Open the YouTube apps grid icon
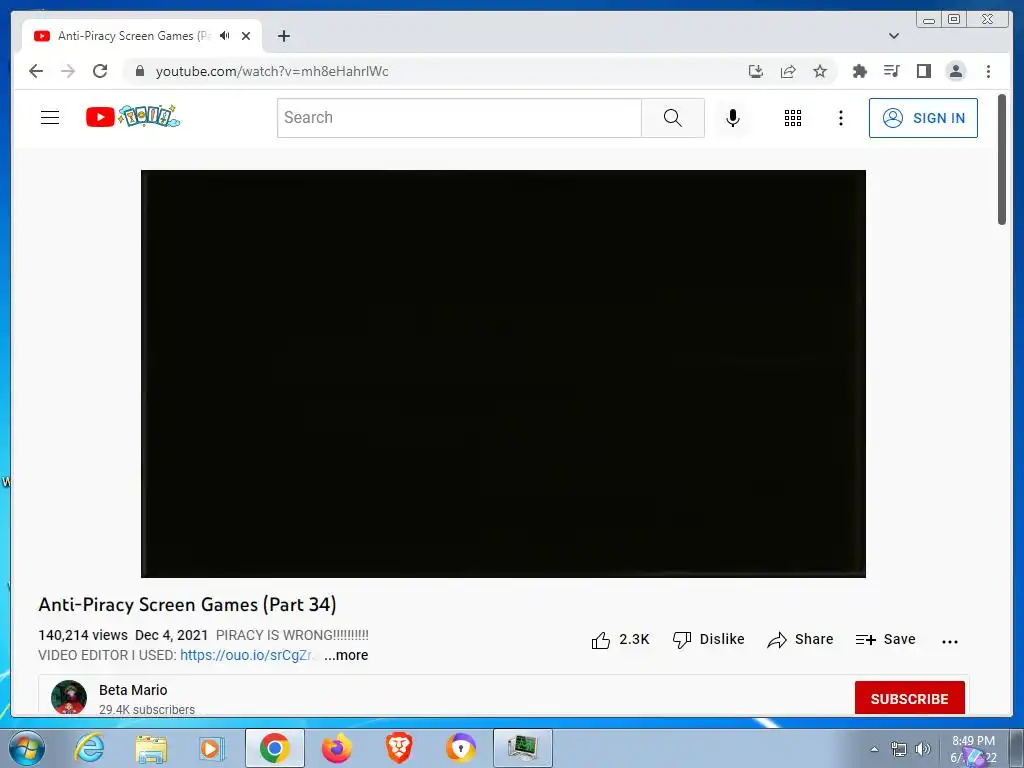Viewport: 1024px width, 768px height. tap(793, 118)
